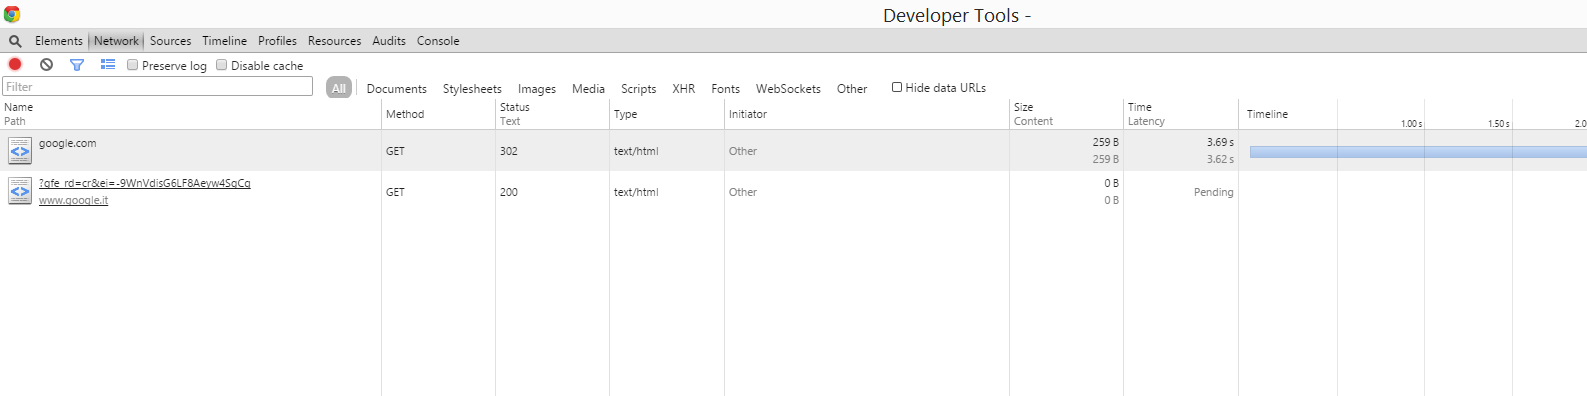Click the document icon for google.com request
Image resolution: width=1587 pixels, height=396 pixels.
coord(20,150)
